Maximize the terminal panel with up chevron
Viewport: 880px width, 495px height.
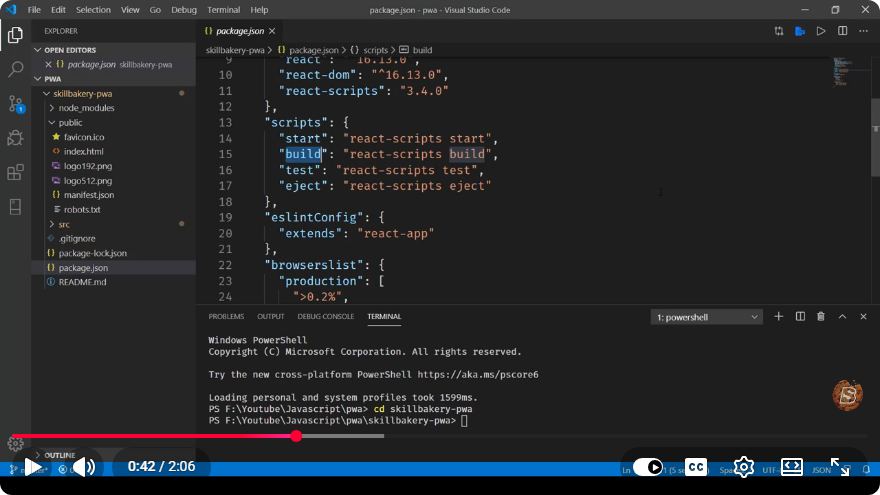(x=842, y=317)
